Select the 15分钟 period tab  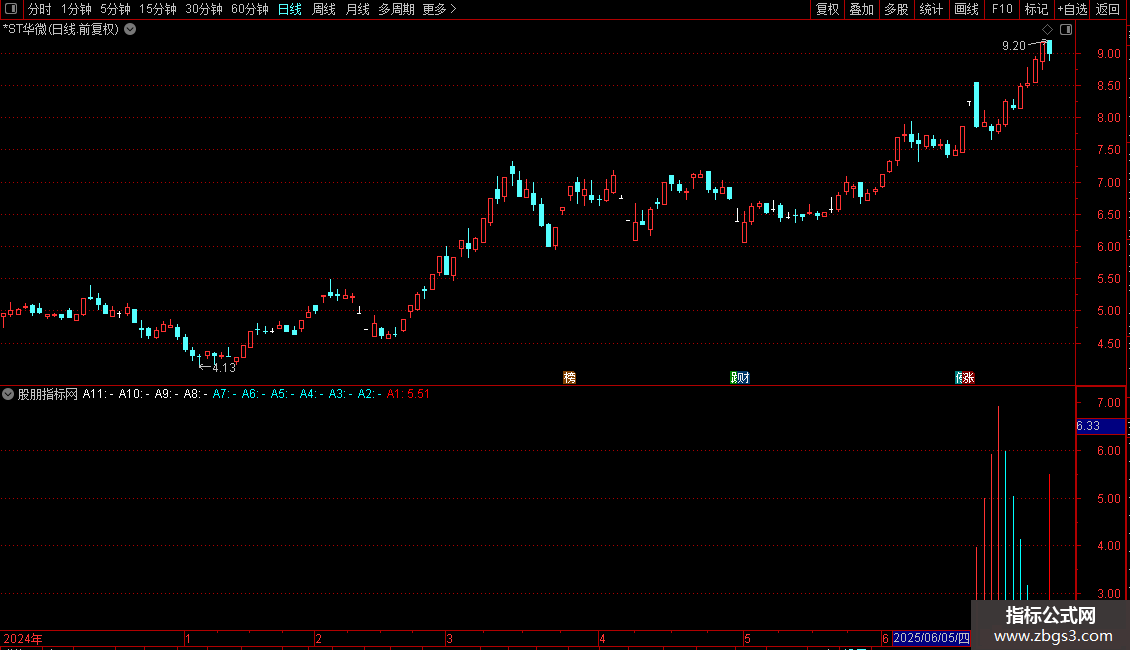point(158,9)
